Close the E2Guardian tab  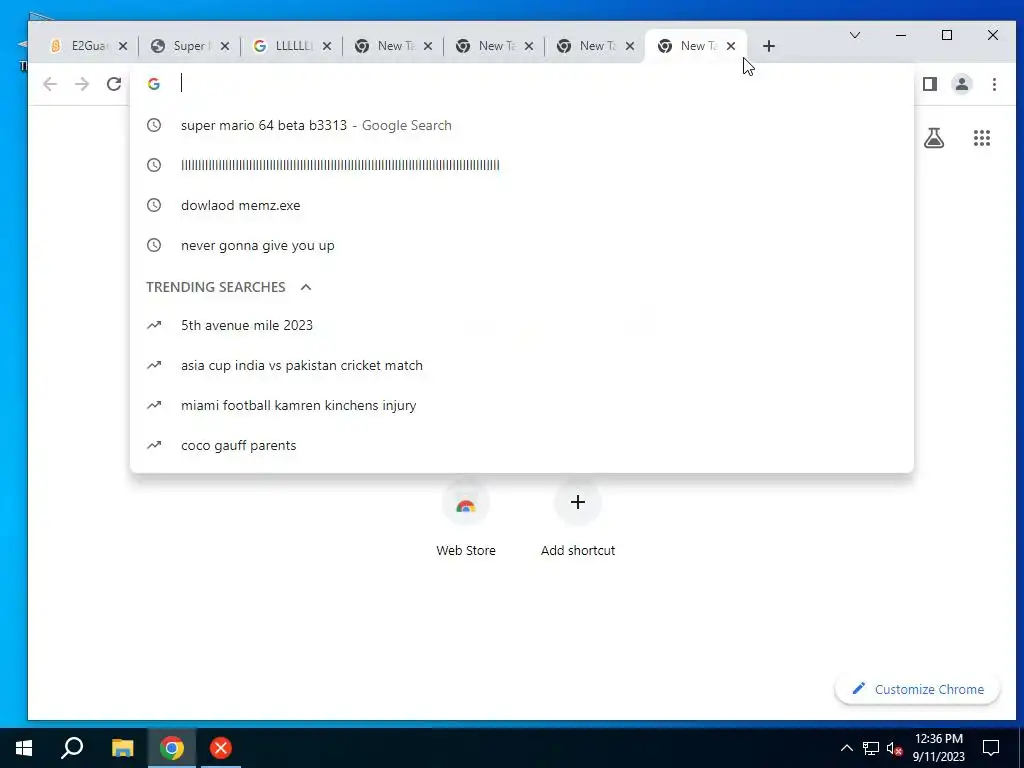tap(123, 46)
